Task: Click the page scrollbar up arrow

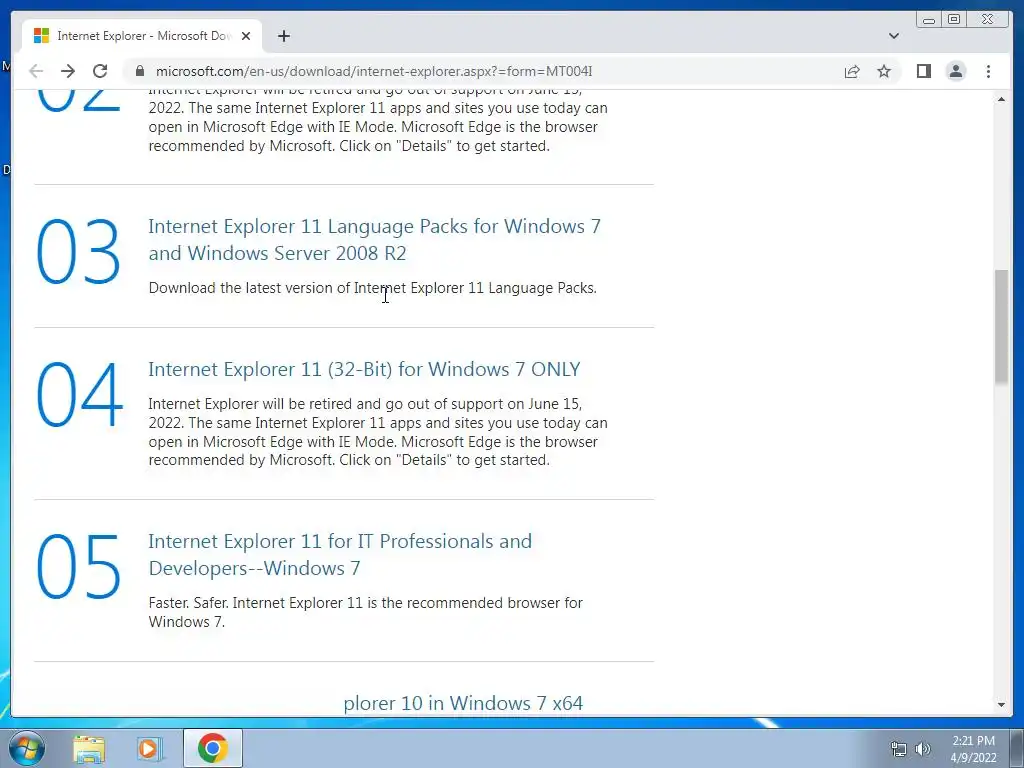Action: 1001,99
